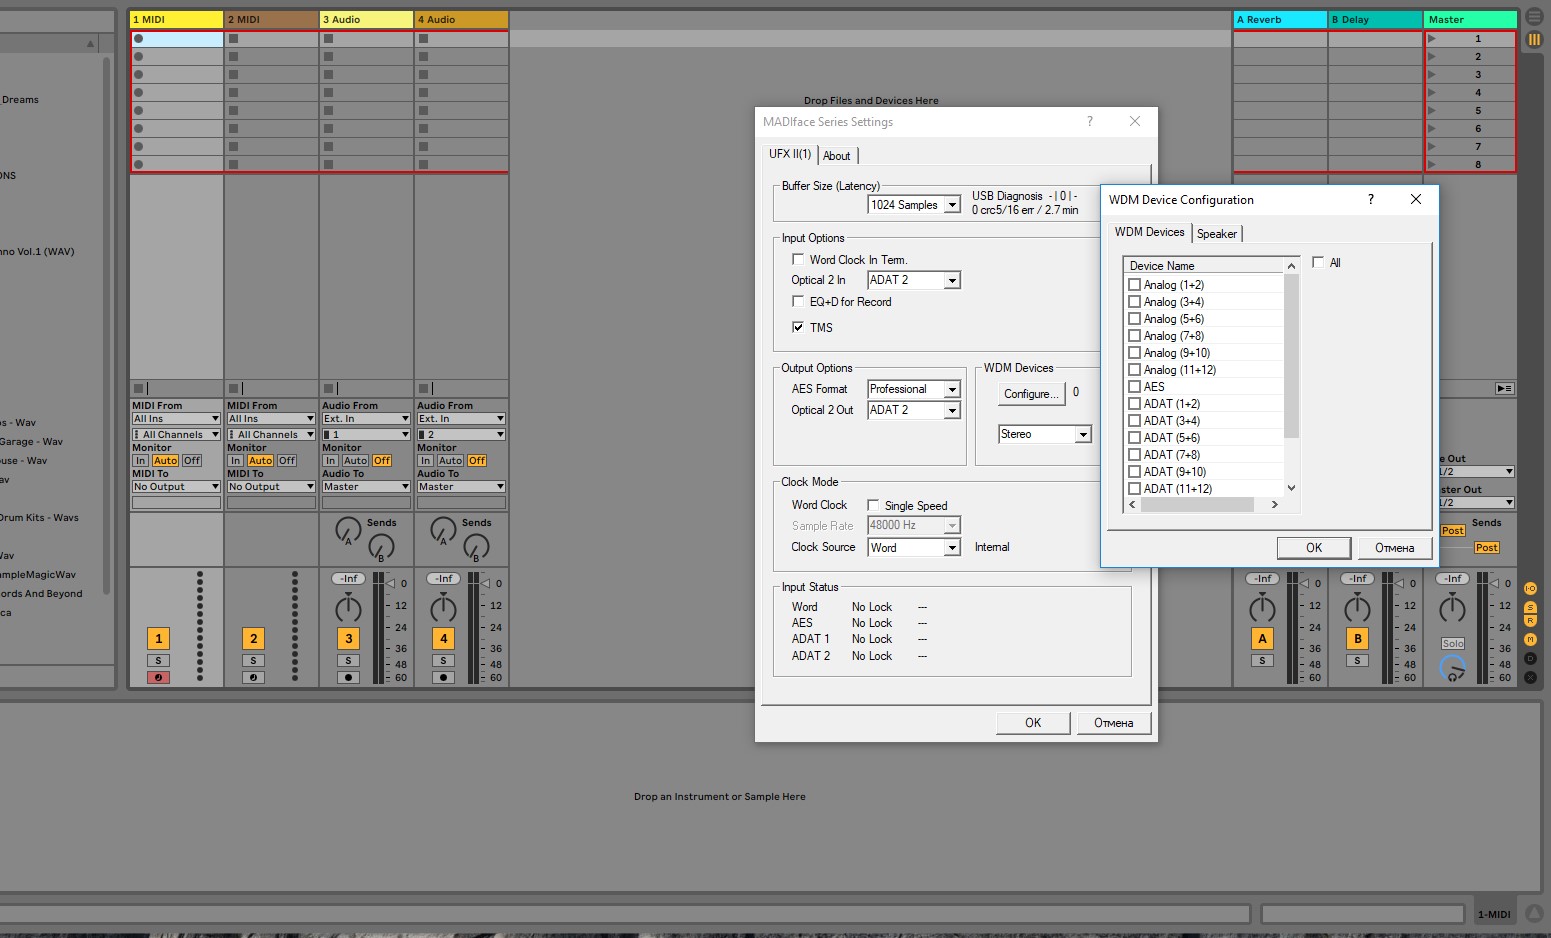The height and width of the screenshot is (938, 1551).
Task: Click the first clip slot of 1 MIDI
Action: [177, 39]
